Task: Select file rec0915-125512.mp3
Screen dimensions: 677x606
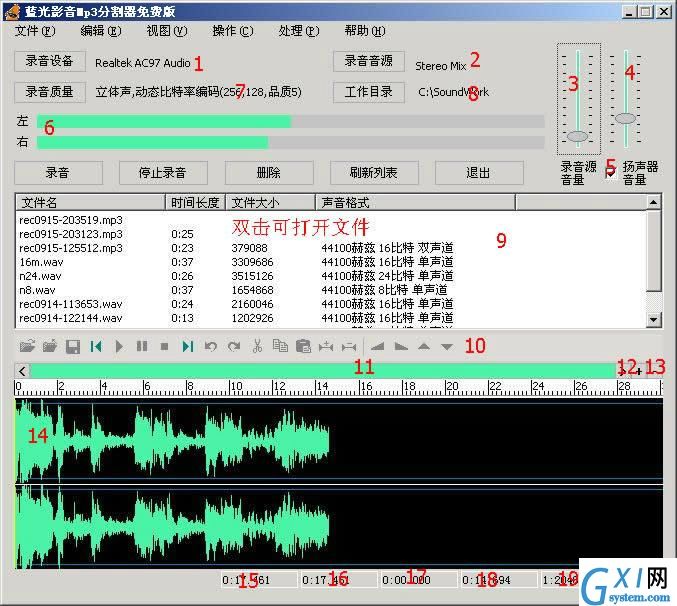Action: tap(71, 248)
